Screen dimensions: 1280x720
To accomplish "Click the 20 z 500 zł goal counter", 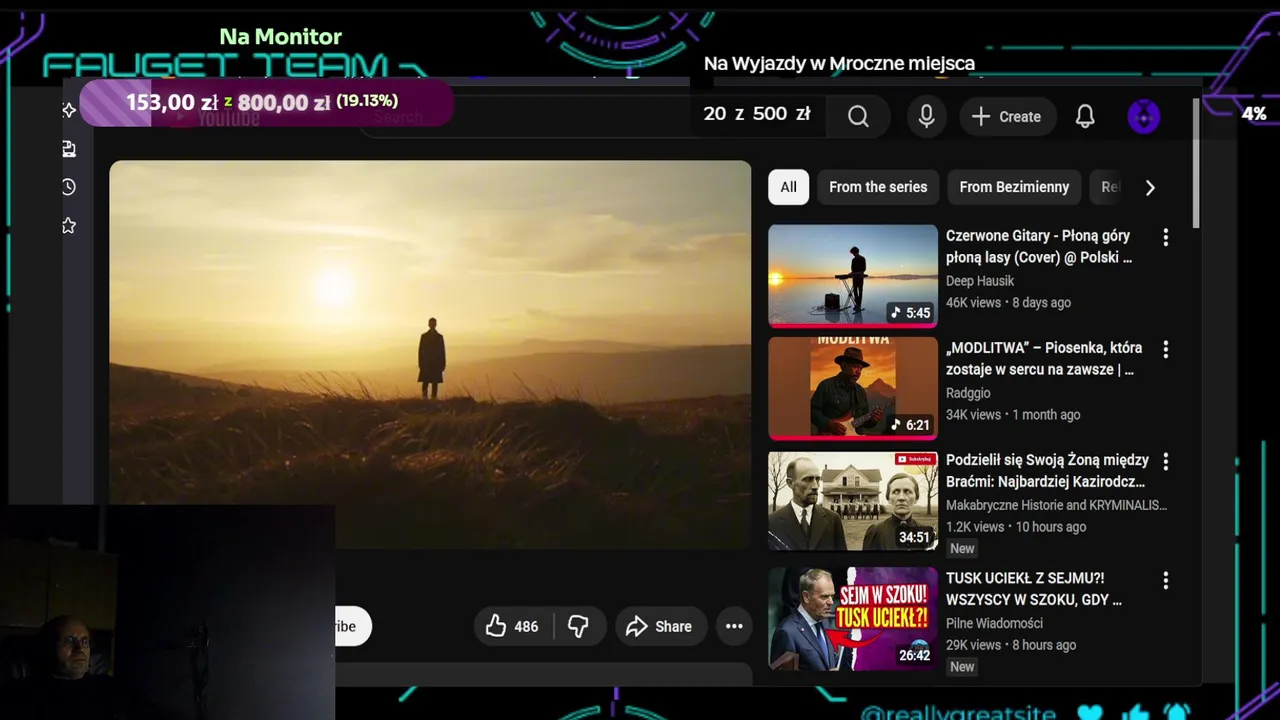I will pos(757,114).
